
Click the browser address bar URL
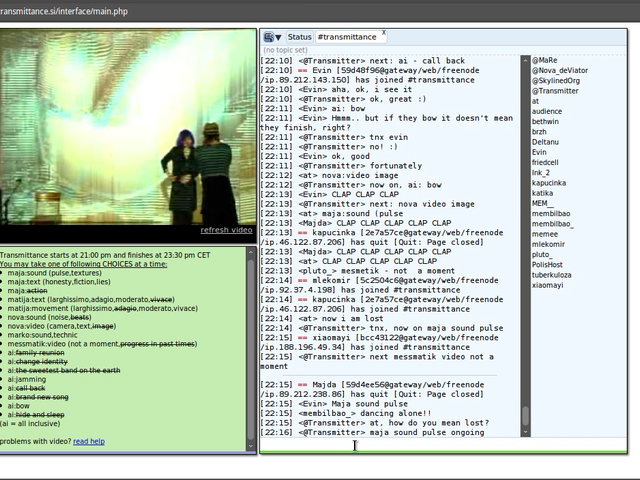pos(65,11)
